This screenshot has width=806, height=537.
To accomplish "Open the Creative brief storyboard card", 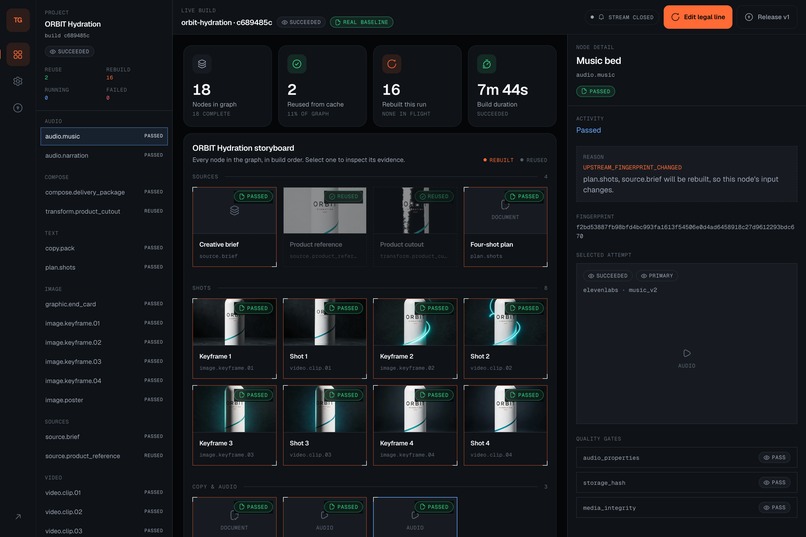I will pyautogui.click(x=234, y=227).
